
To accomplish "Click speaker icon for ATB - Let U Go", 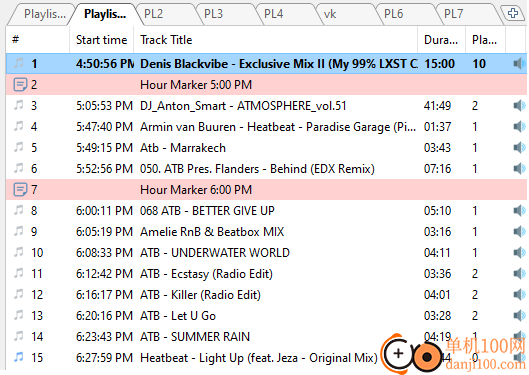I will click(x=519, y=315).
